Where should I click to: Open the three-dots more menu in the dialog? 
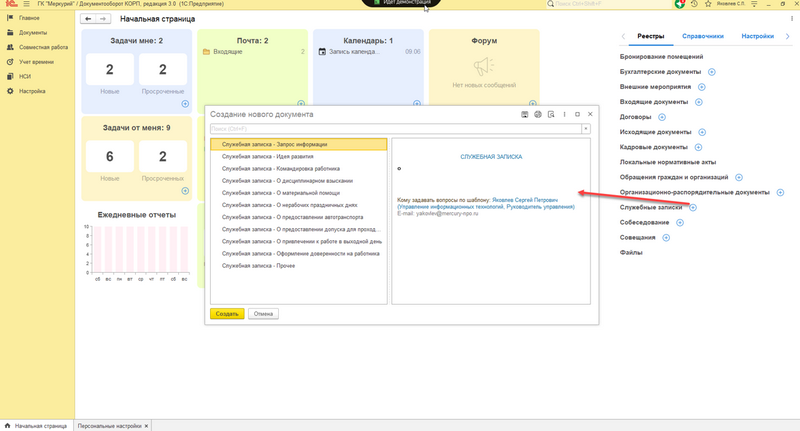565,115
